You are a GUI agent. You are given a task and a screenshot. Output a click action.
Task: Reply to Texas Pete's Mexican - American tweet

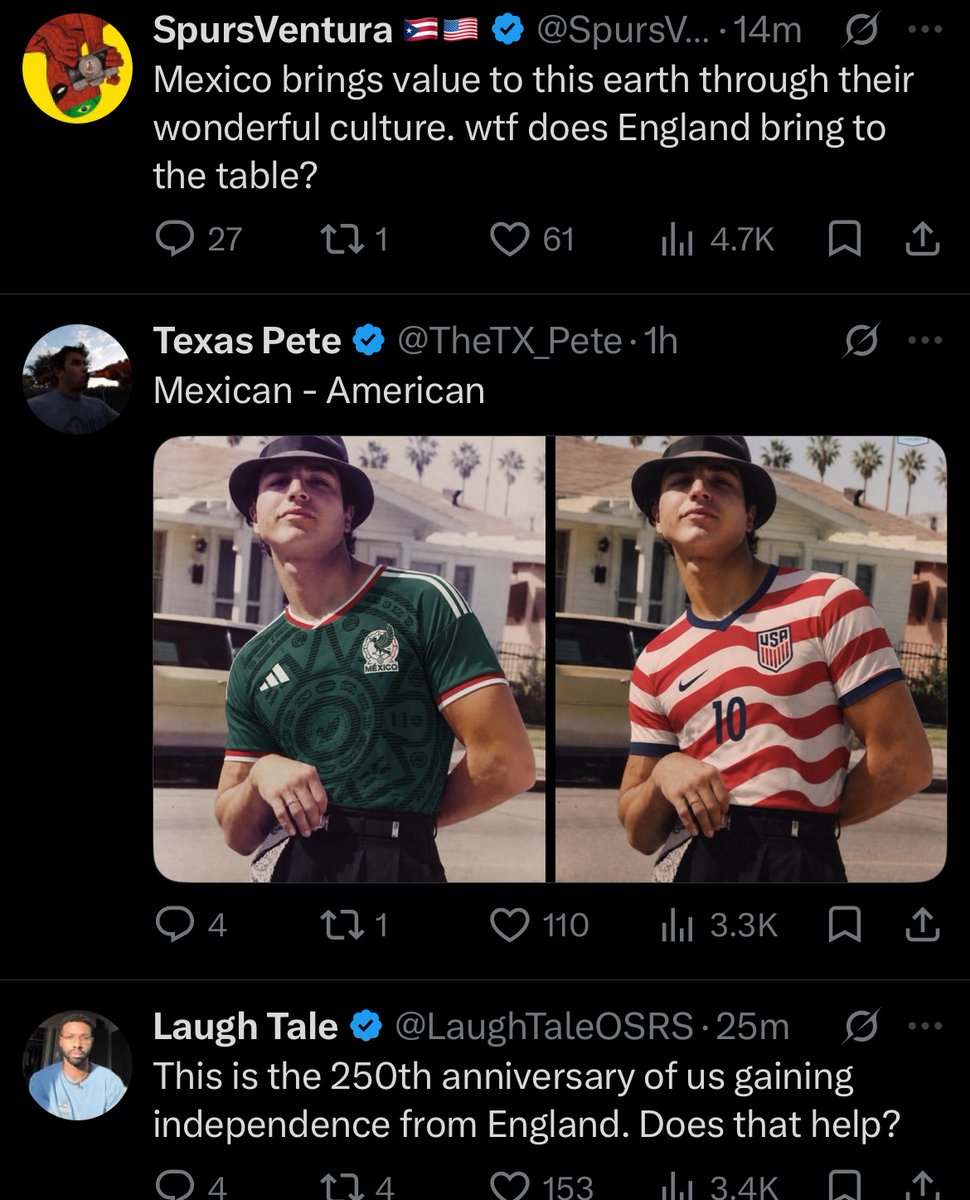click(176, 925)
